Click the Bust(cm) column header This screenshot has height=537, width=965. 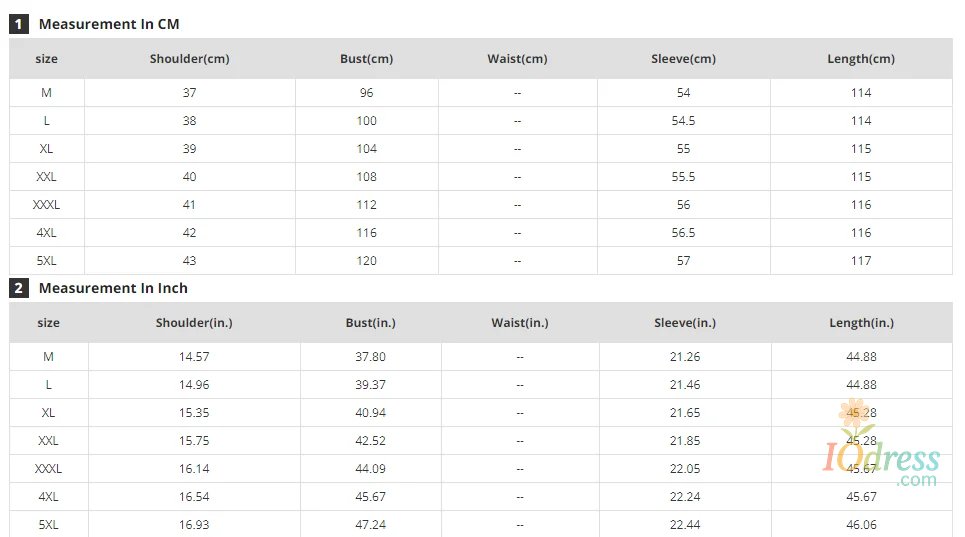pos(367,59)
